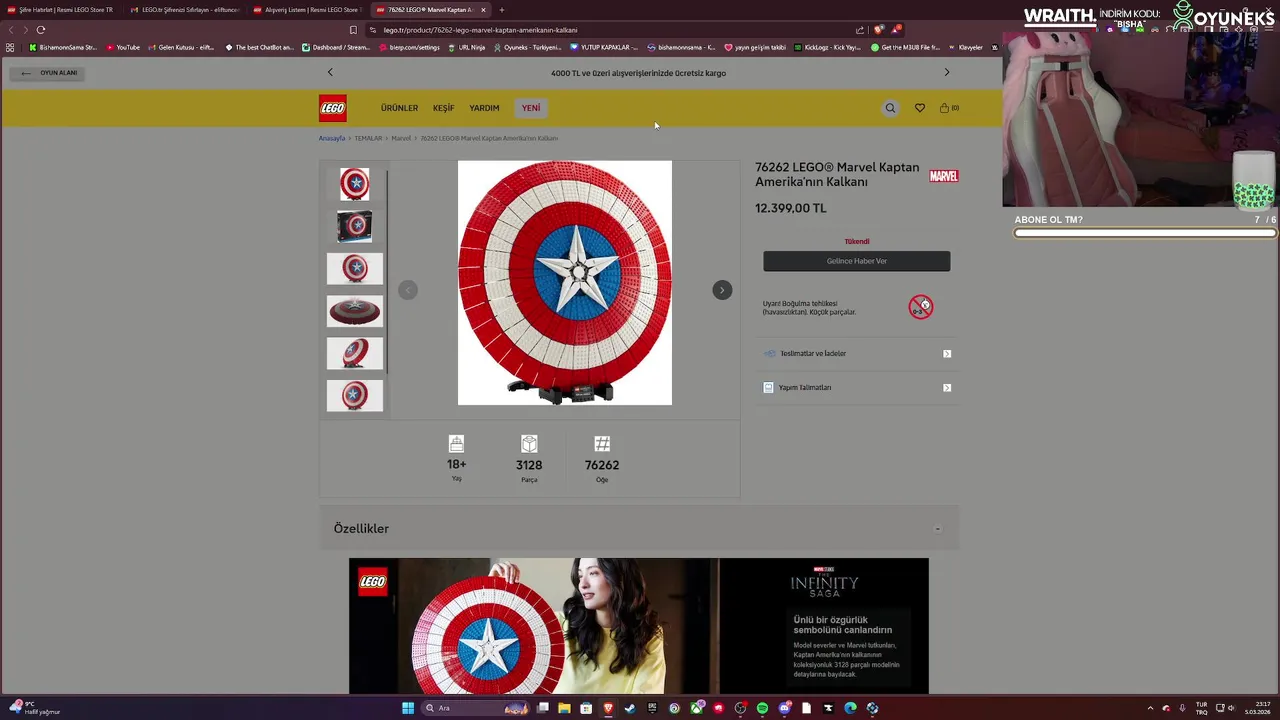The width and height of the screenshot is (1280, 720).
Task: Open the YARDIM menu
Action: click(484, 108)
